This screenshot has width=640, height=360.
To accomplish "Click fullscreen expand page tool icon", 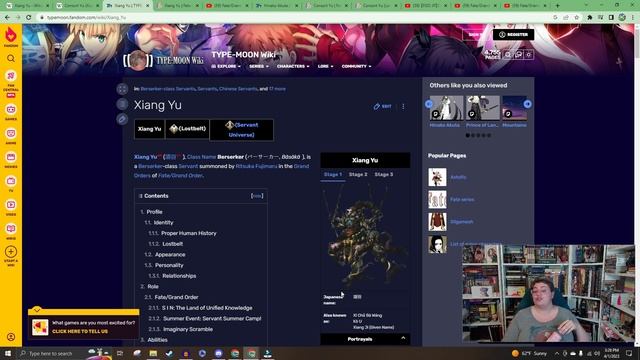I will point(122,89).
